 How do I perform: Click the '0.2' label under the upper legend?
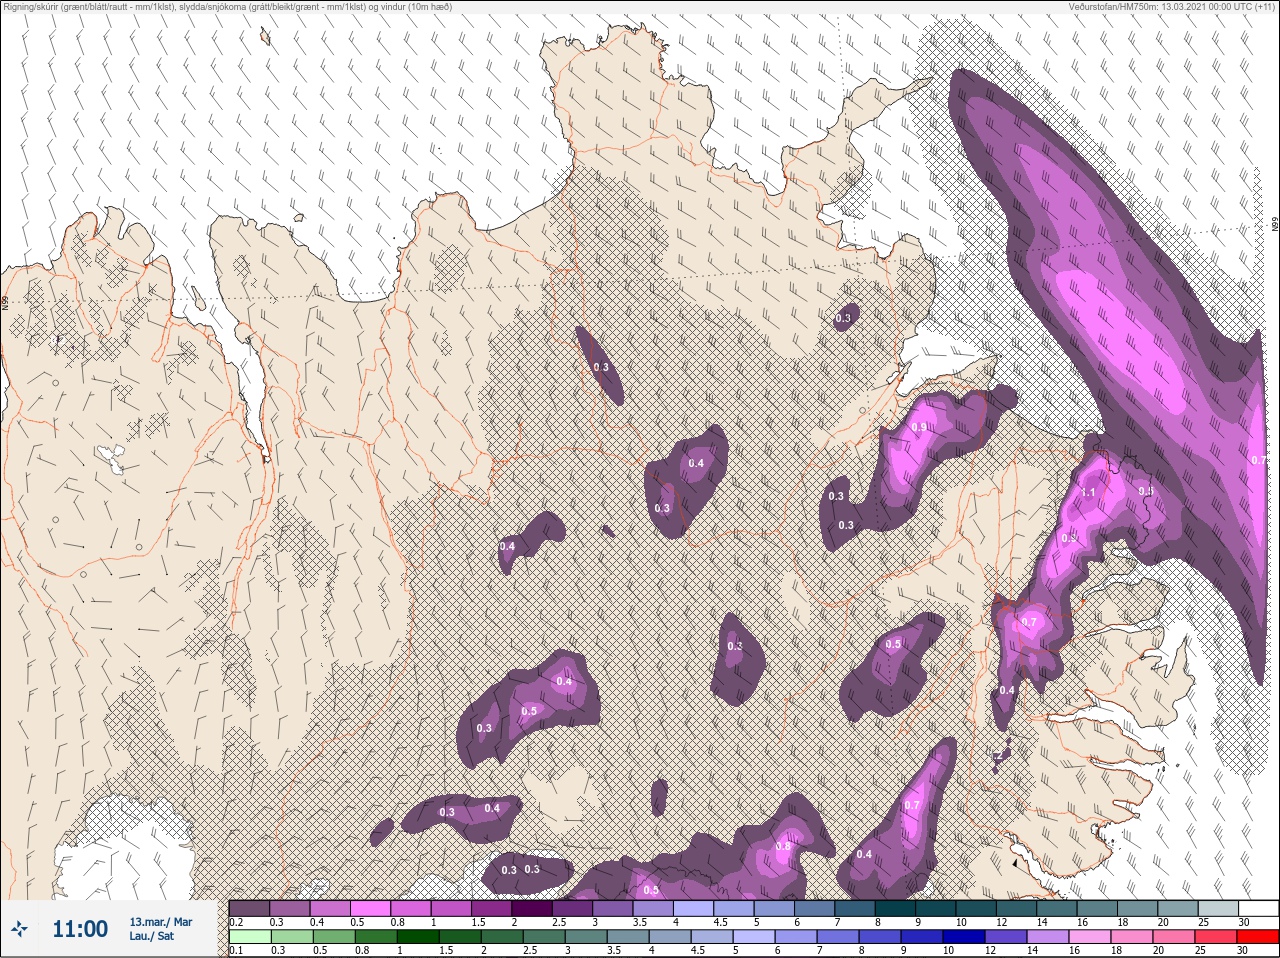(236, 921)
